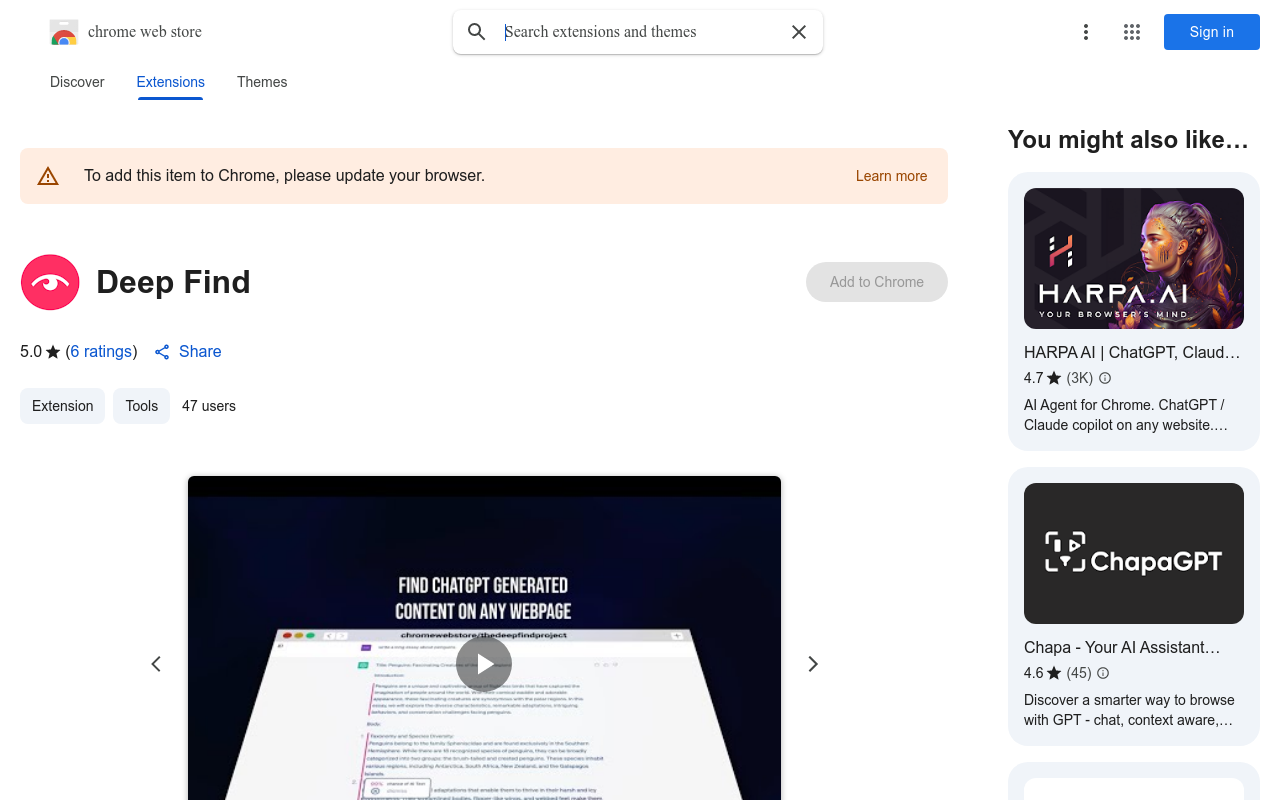Screen dimensions: 1280x800
Task: Click the Deep Find title text
Action: 173,282
